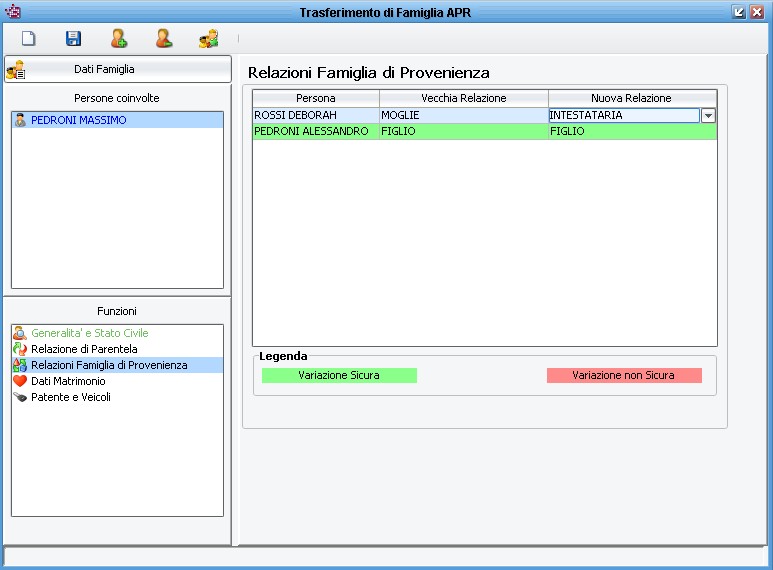Click the add person icon with green plus

click(119, 38)
